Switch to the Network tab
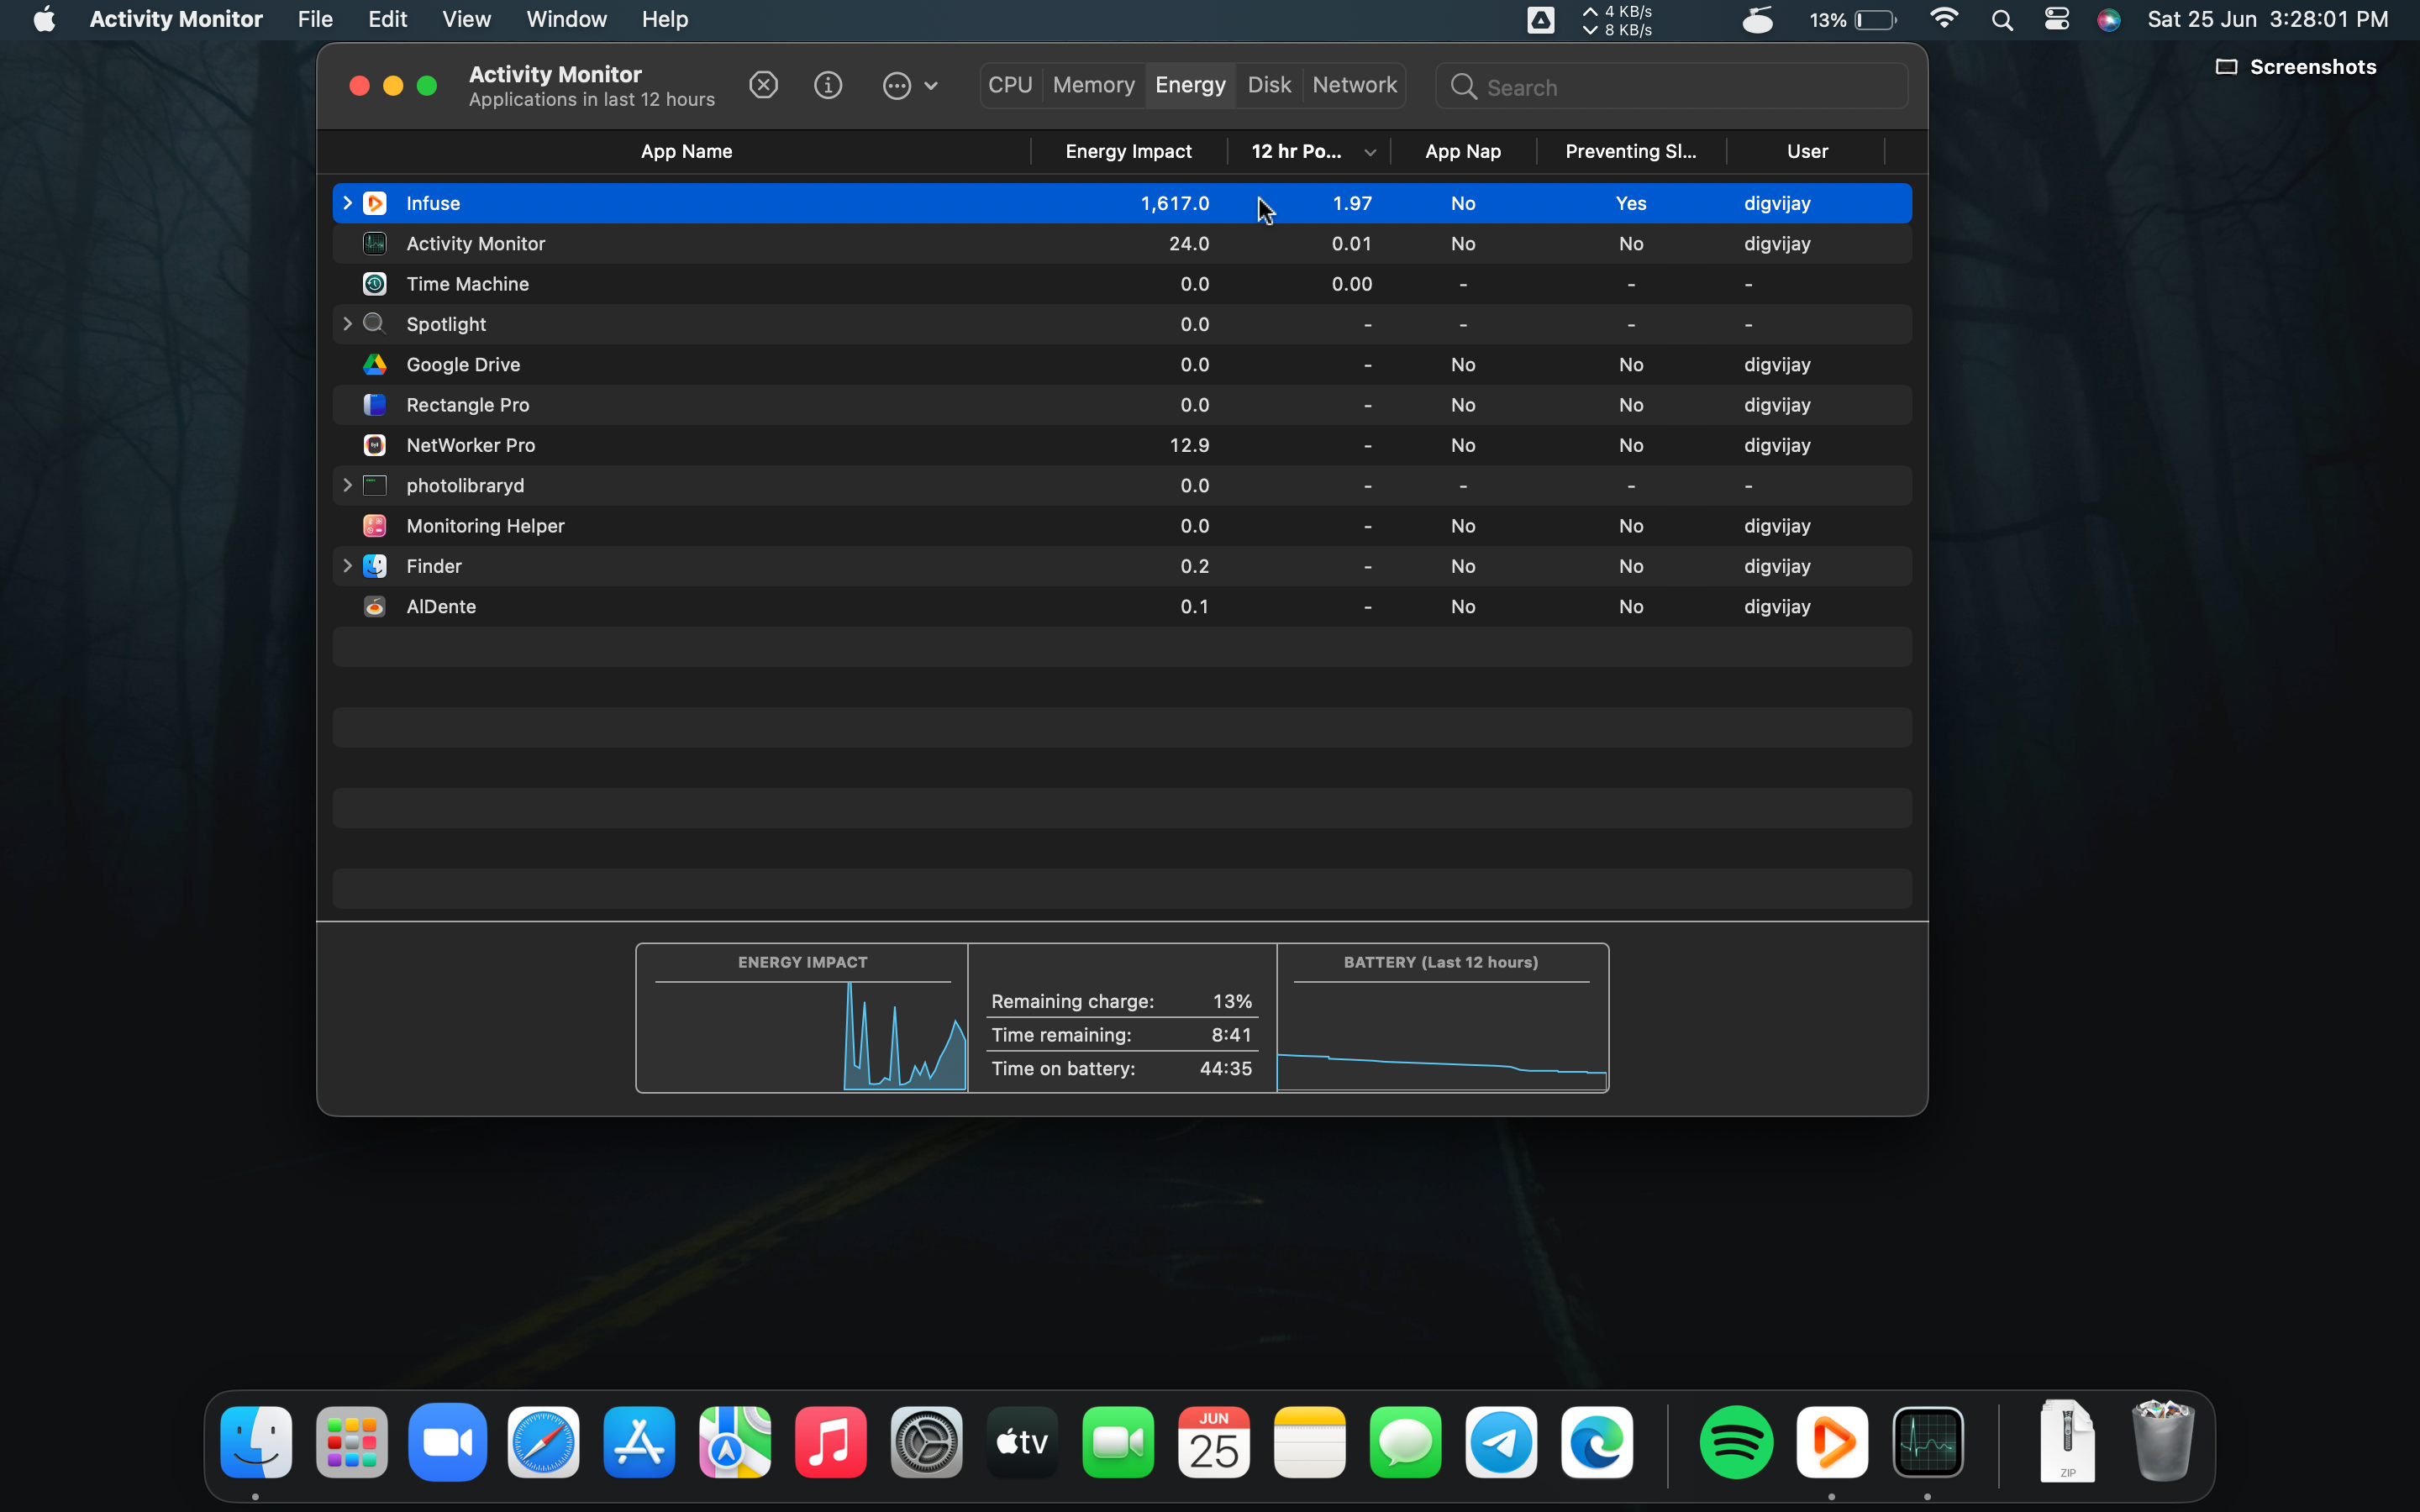 click(1354, 85)
